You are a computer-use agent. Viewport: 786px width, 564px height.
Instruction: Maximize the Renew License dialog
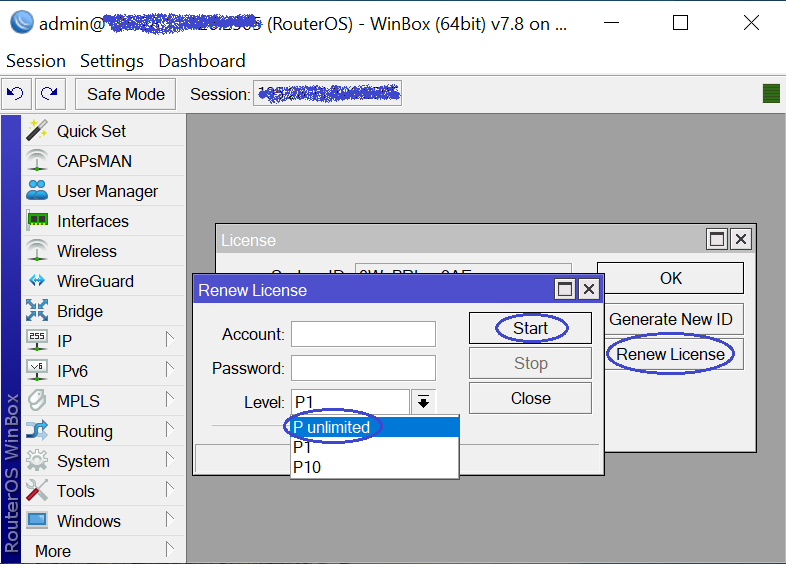point(565,289)
